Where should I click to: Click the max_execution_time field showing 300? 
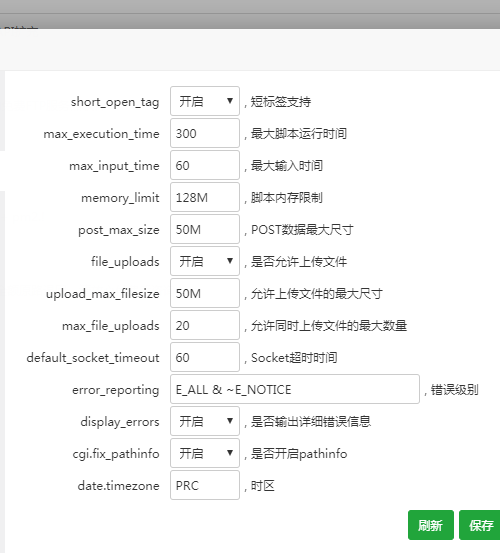[x=205, y=133]
